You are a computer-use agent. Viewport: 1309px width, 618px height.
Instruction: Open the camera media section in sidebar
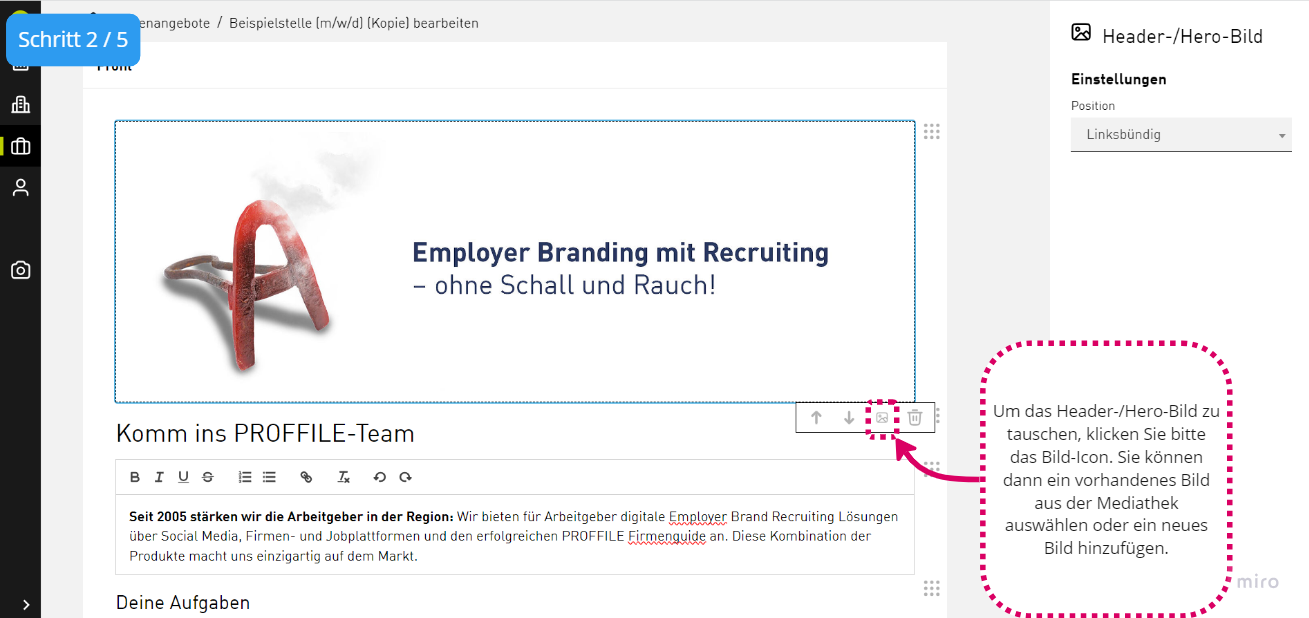coord(20,270)
